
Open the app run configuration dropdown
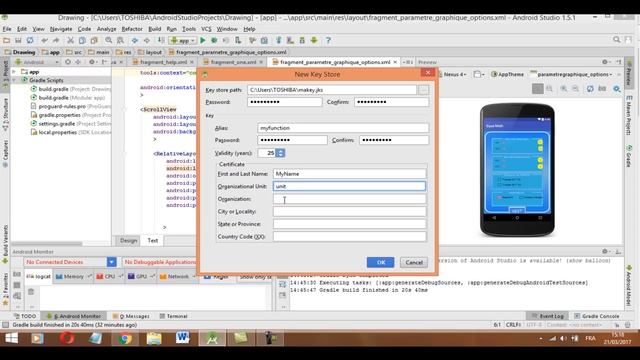182,40
